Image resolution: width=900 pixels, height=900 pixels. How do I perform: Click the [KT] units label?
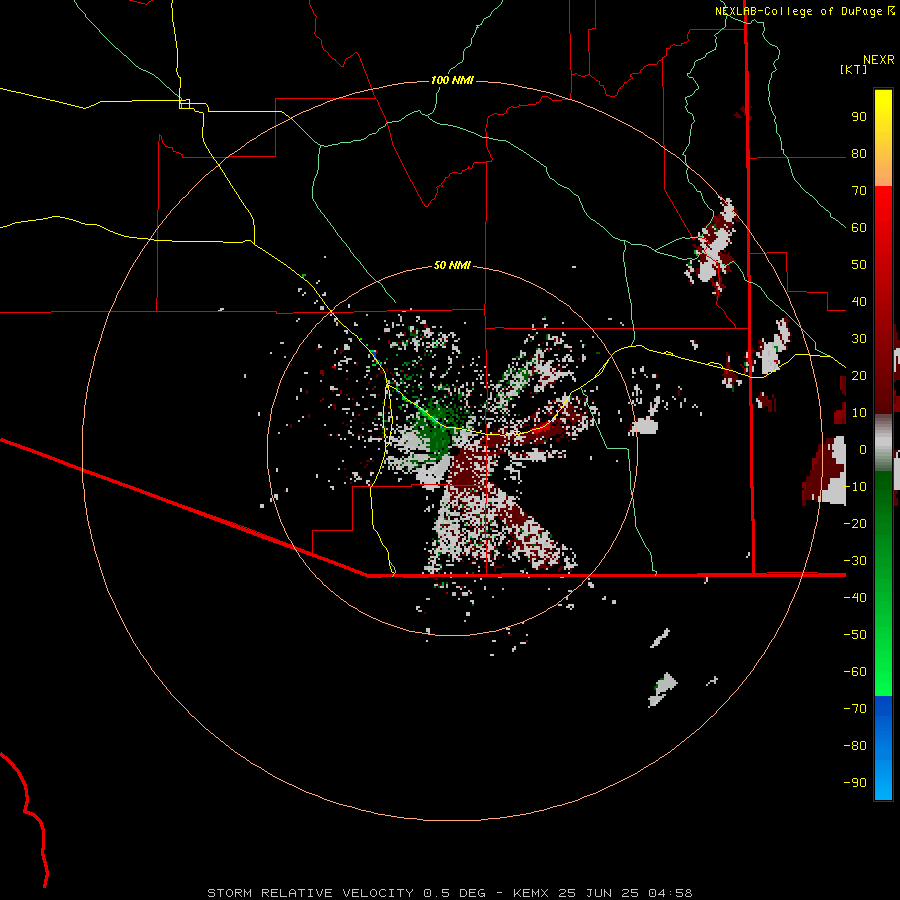click(853, 69)
